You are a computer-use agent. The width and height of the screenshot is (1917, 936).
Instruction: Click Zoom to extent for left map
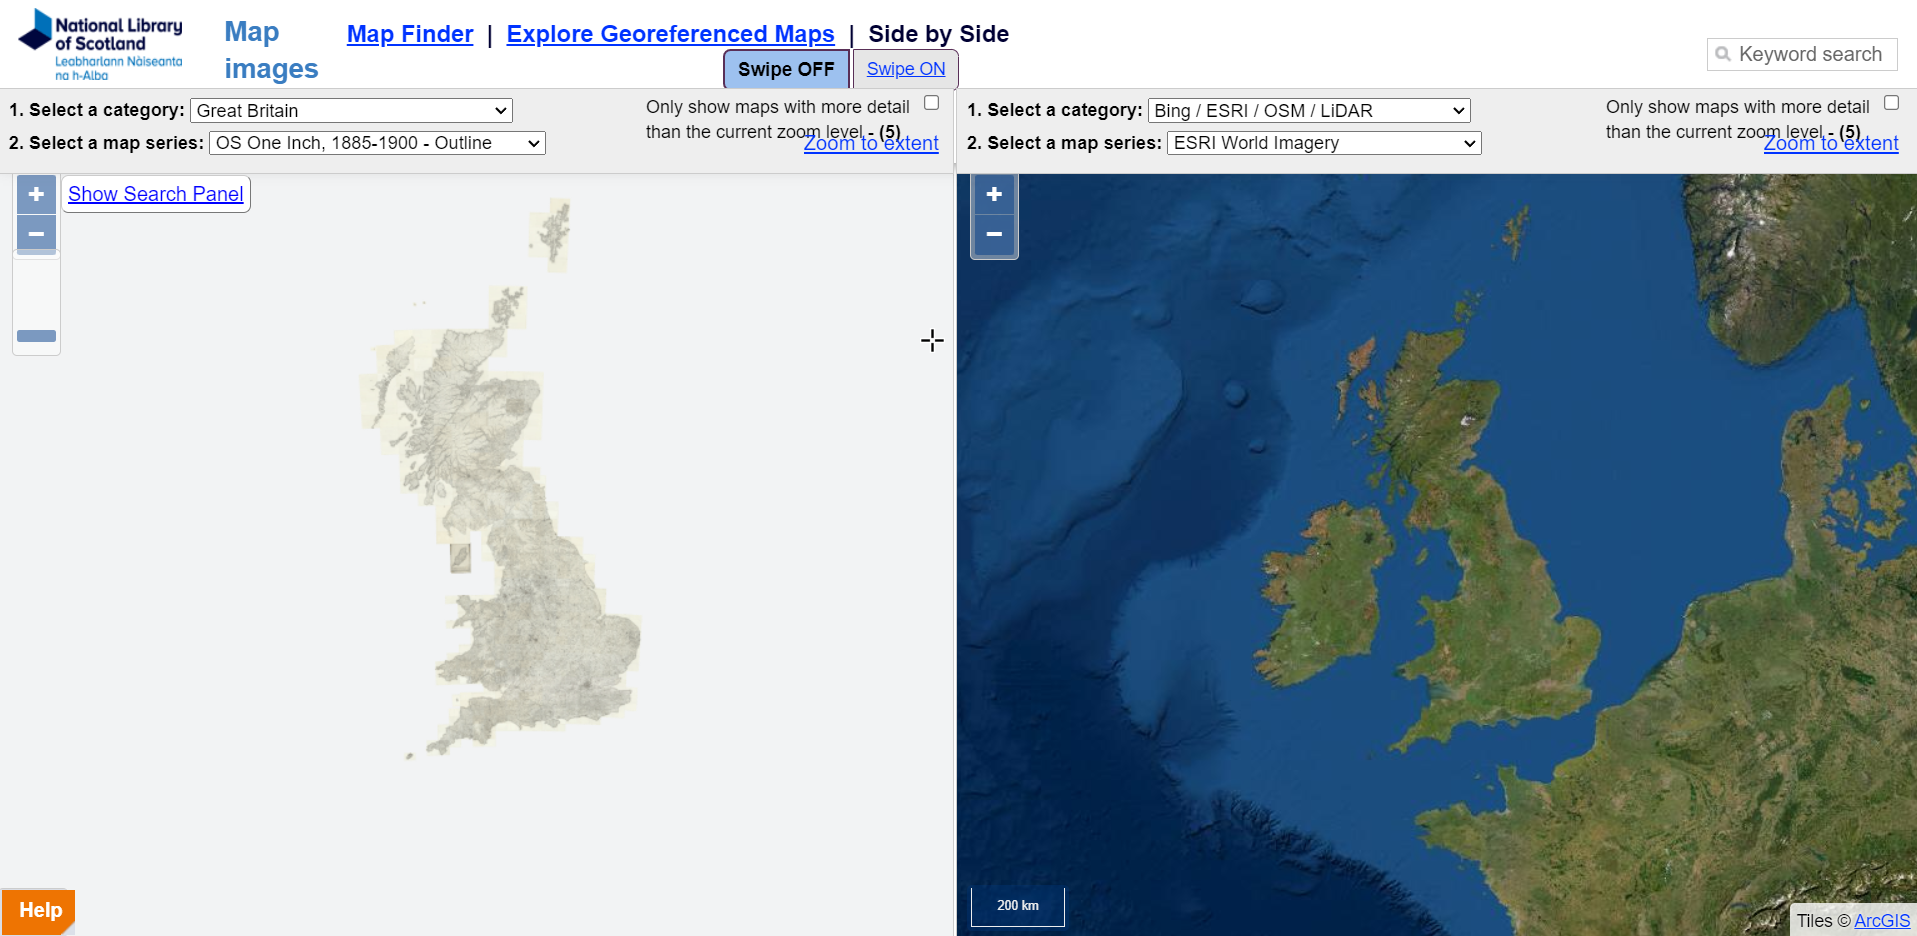(x=871, y=143)
